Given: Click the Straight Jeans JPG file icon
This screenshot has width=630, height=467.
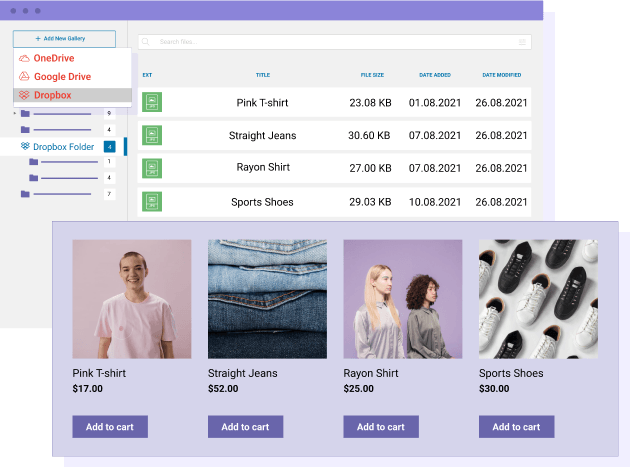Looking at the screenshot, I should (152, 135).
